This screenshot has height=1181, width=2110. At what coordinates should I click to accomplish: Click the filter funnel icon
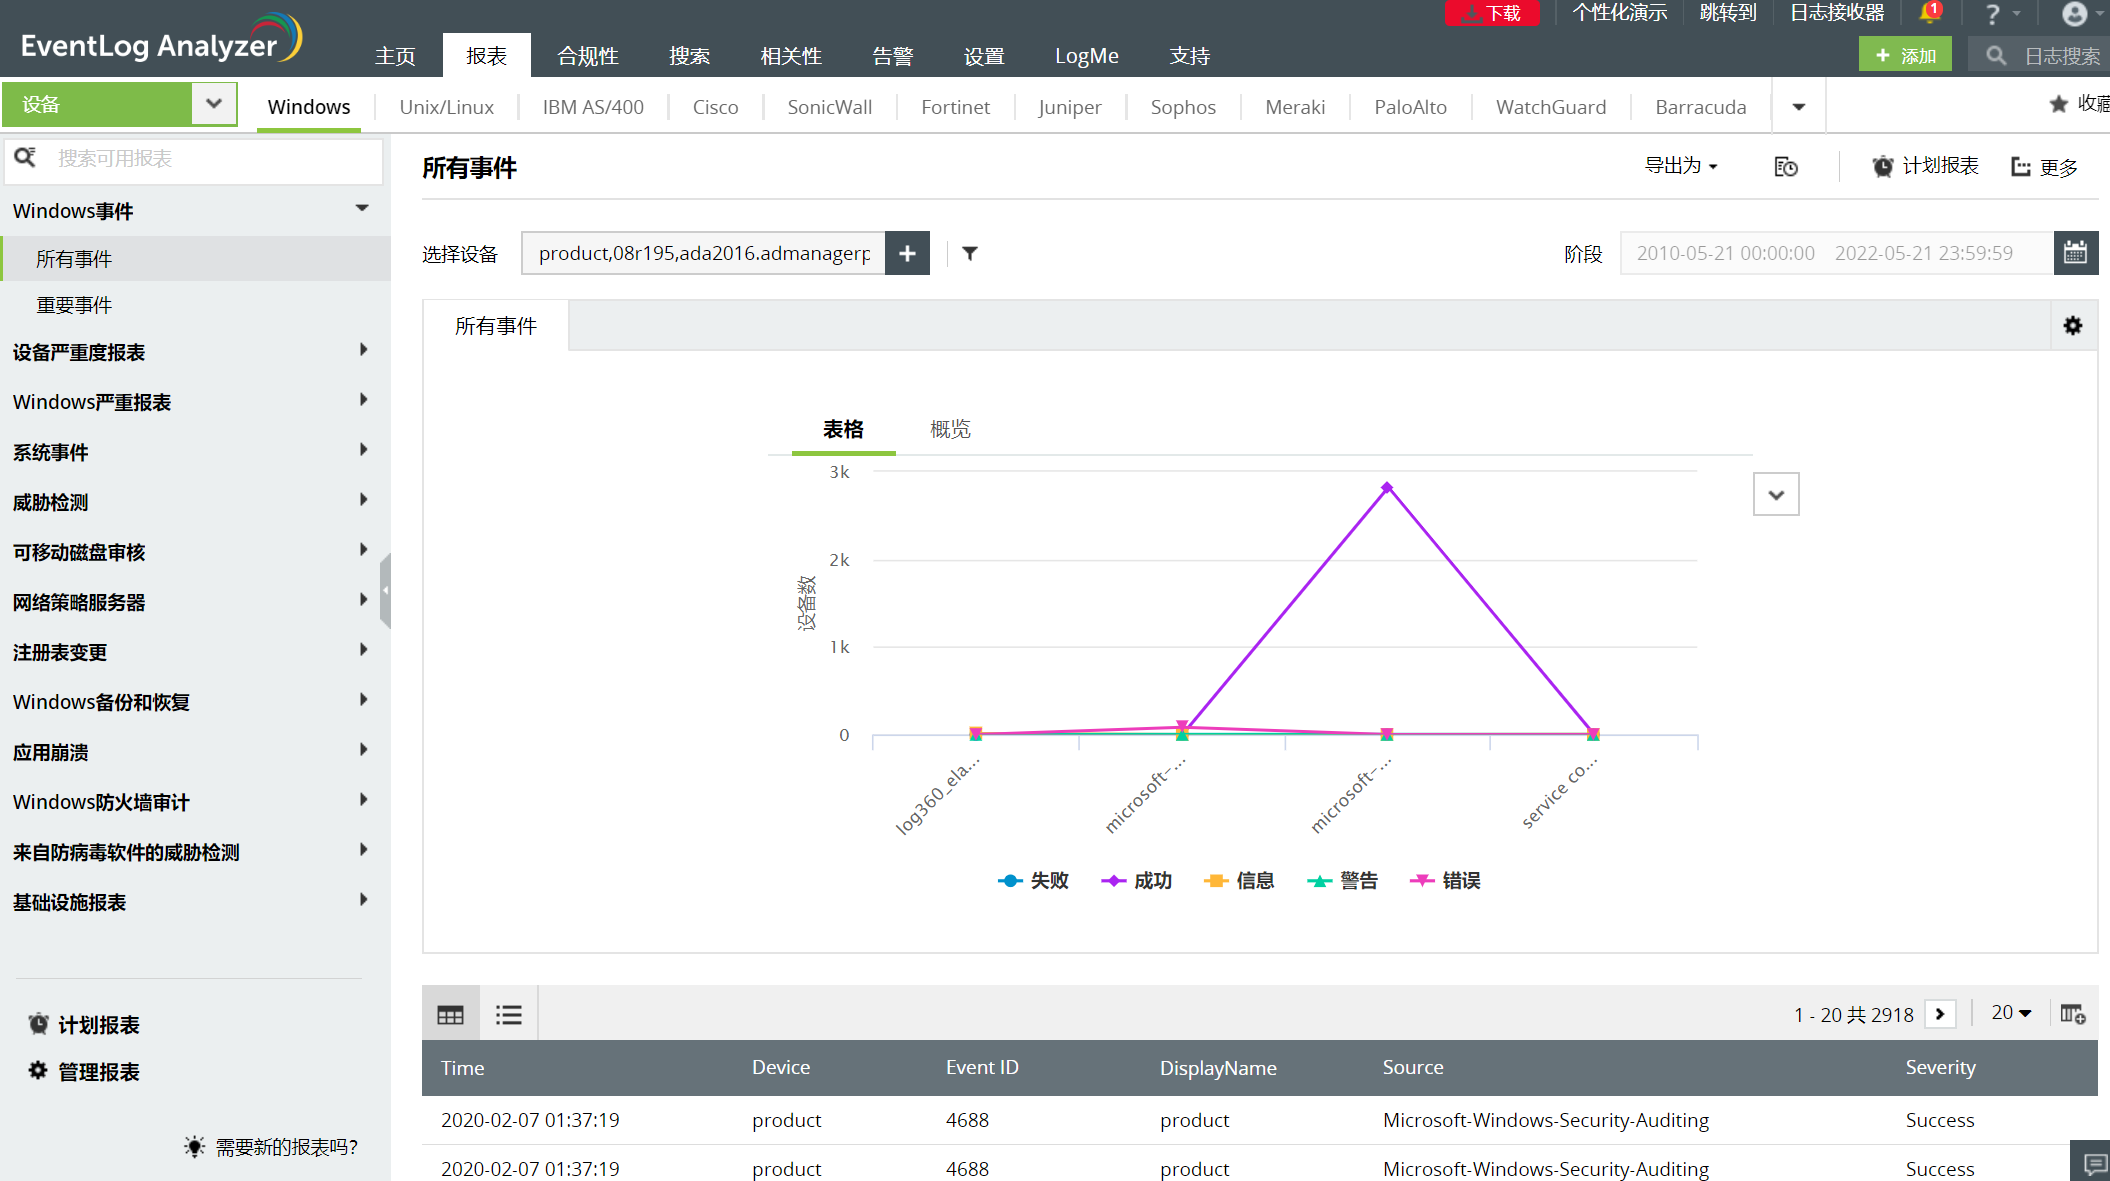(x=969, y=253)
